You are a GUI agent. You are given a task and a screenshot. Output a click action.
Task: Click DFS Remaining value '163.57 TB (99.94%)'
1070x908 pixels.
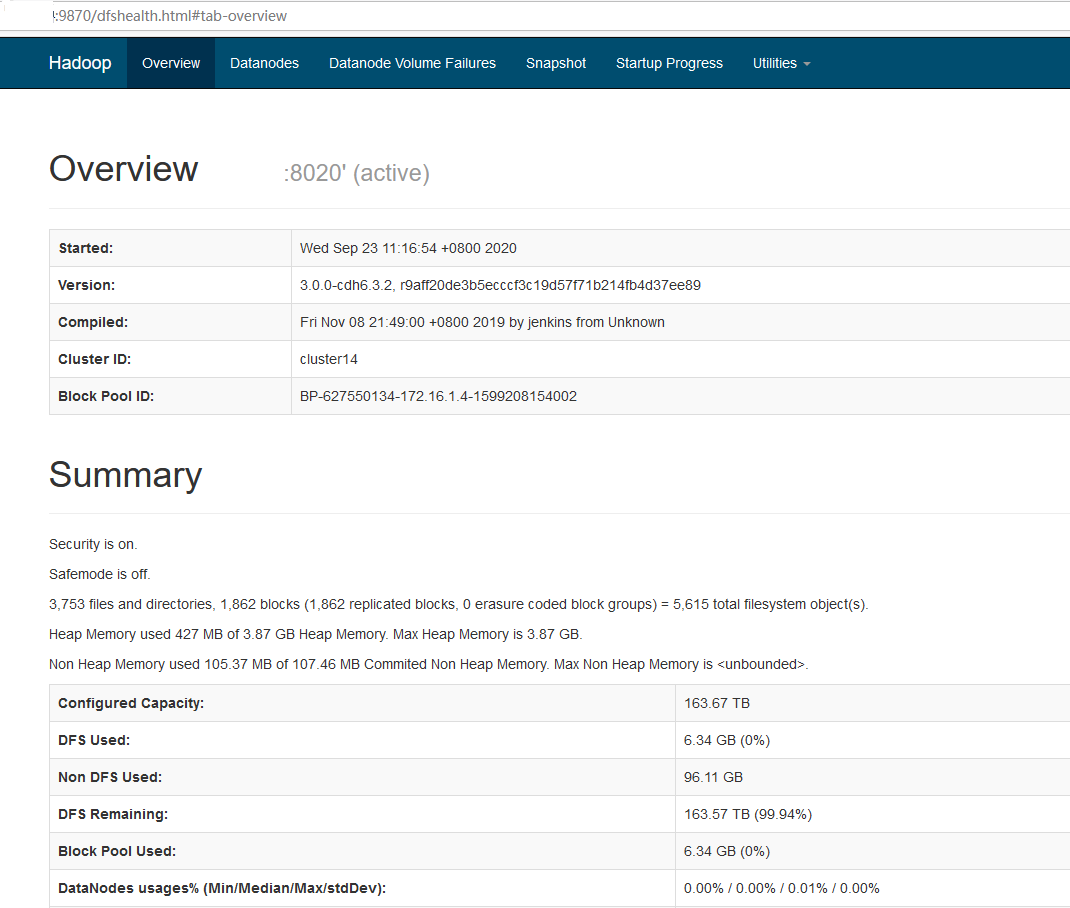pyautogui.click(x=748, y=814)
